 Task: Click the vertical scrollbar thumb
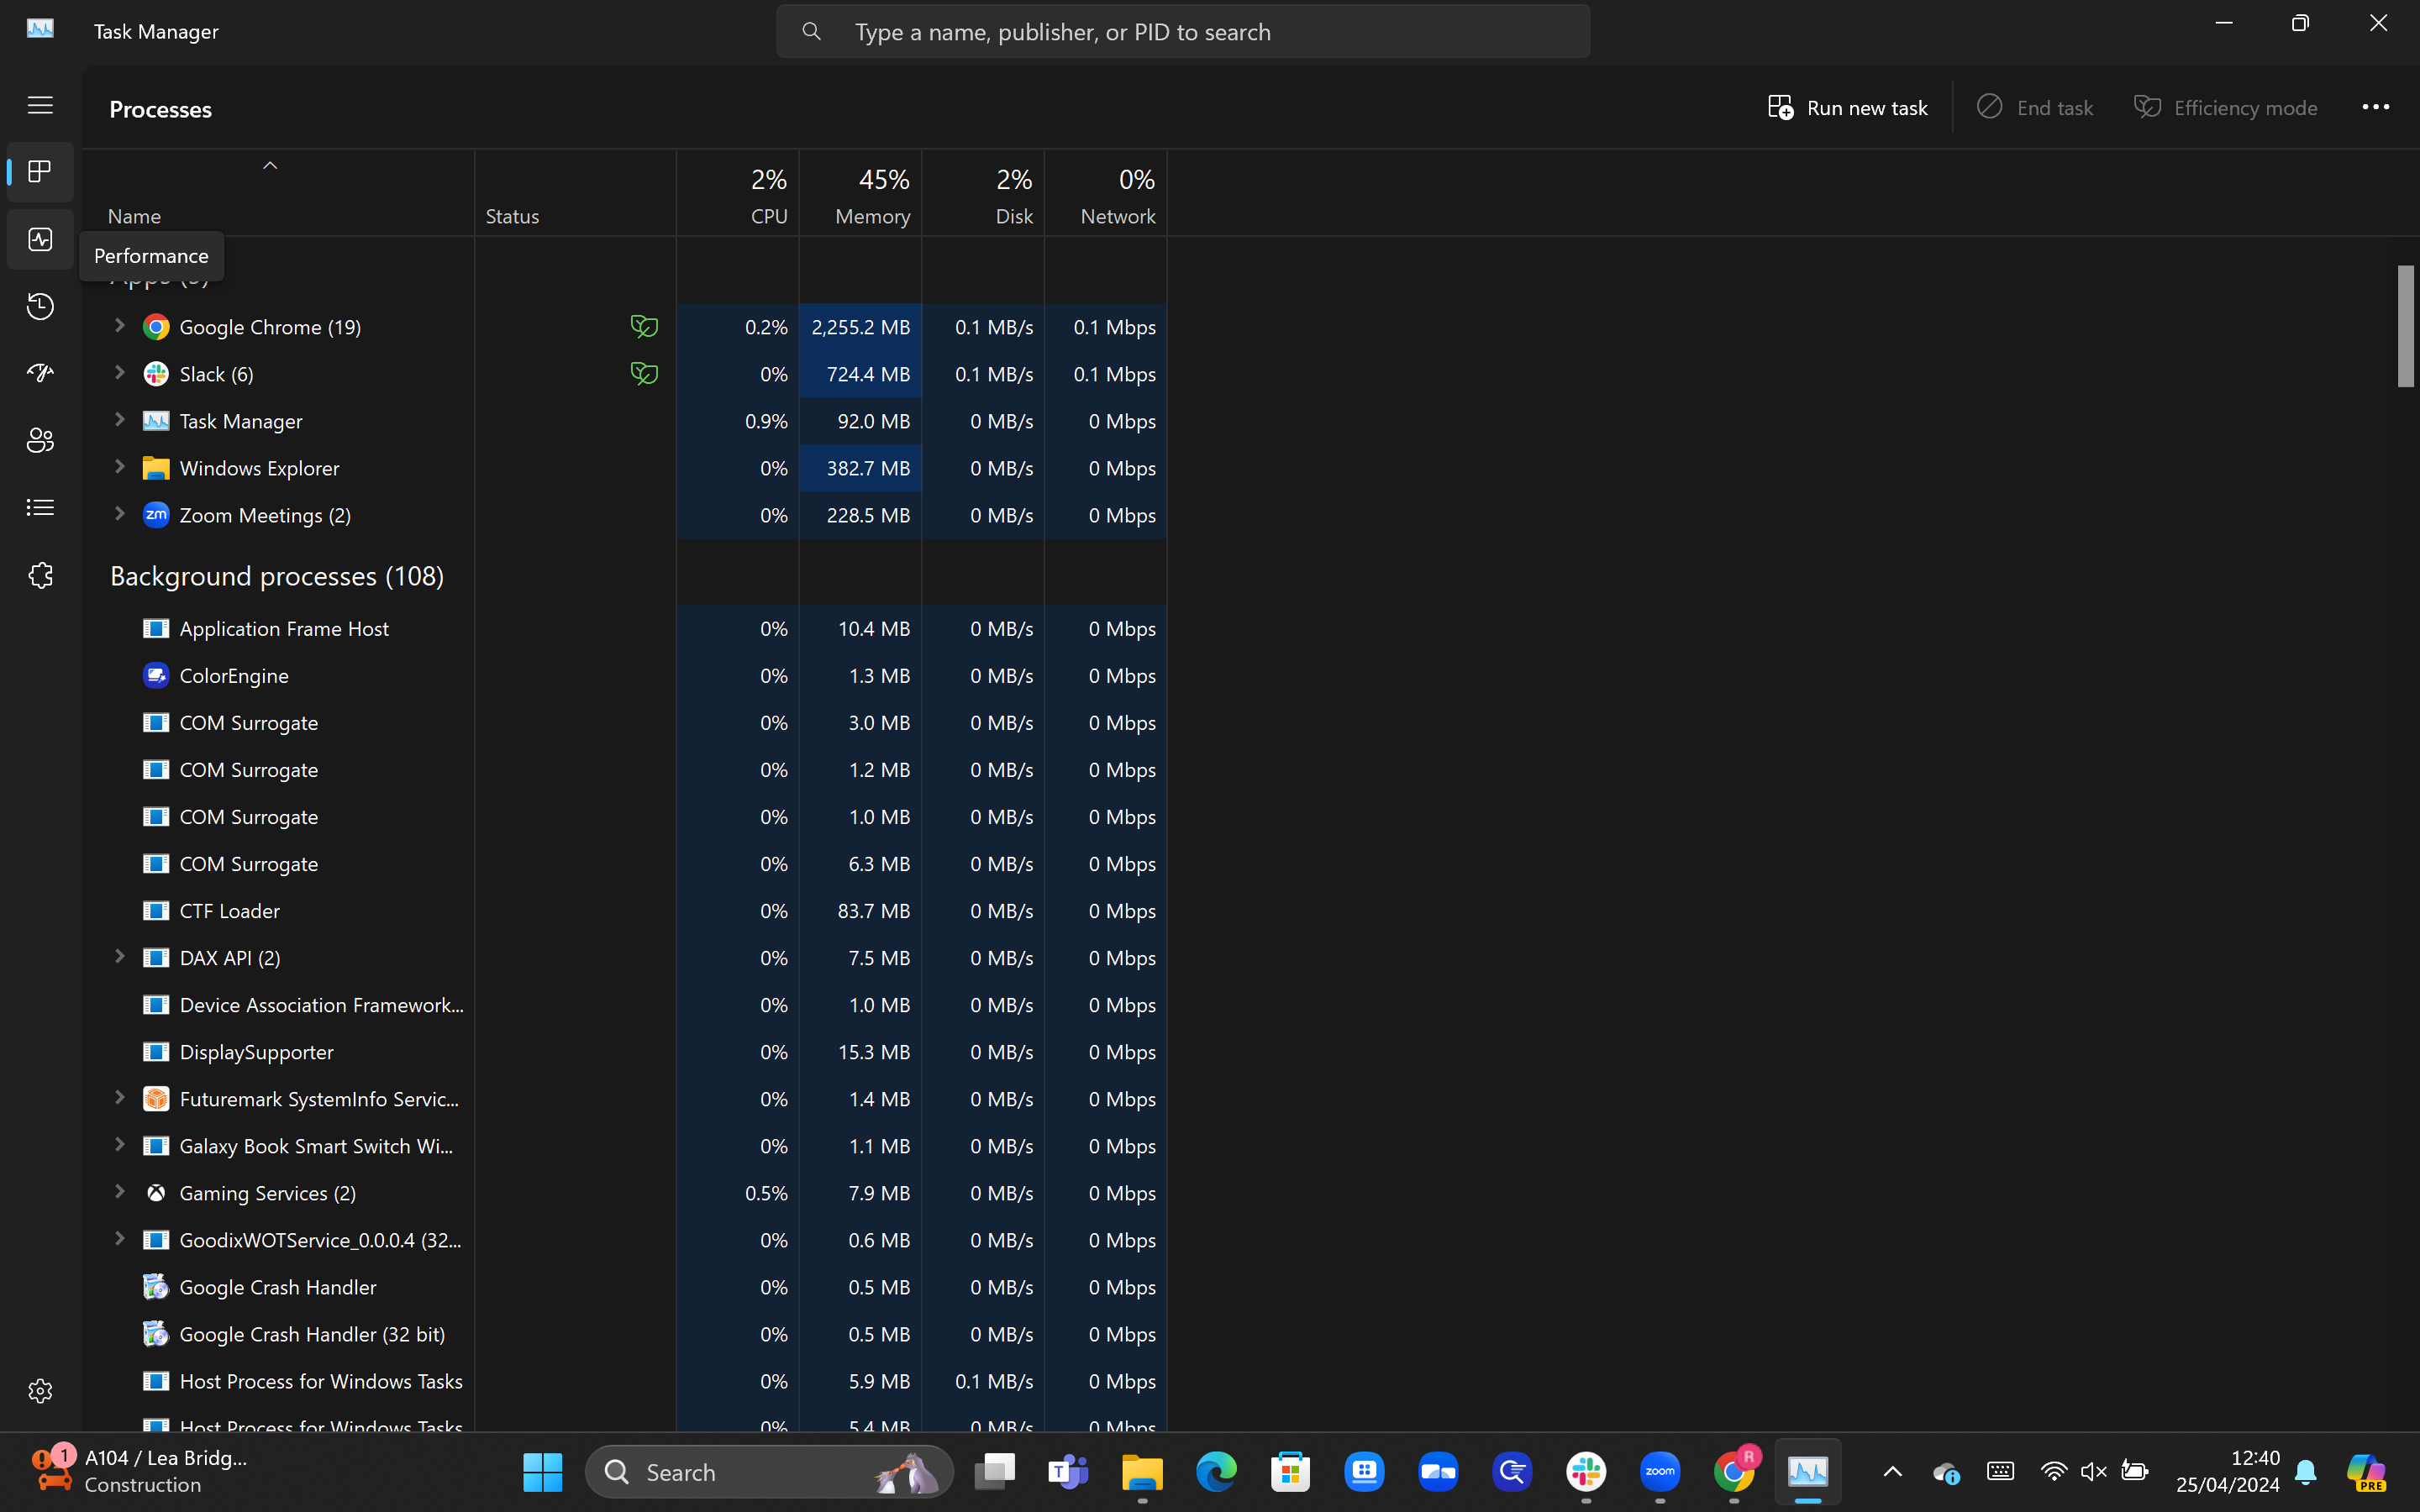point(2406,326)
